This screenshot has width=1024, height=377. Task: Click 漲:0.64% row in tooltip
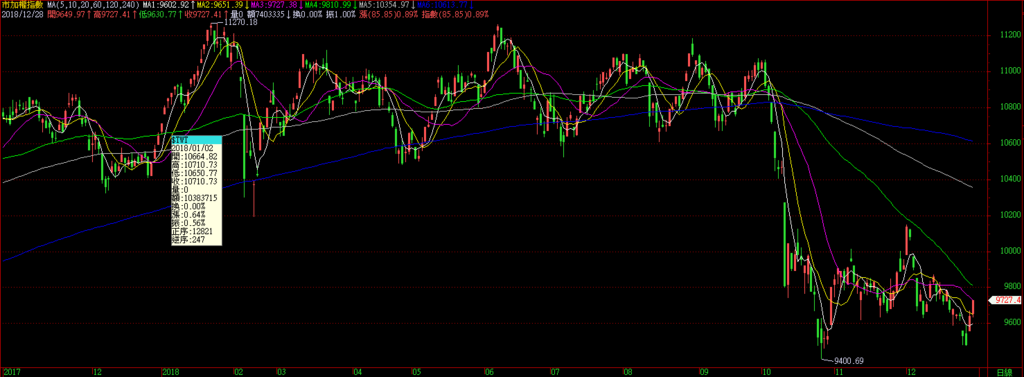point(189,214)
